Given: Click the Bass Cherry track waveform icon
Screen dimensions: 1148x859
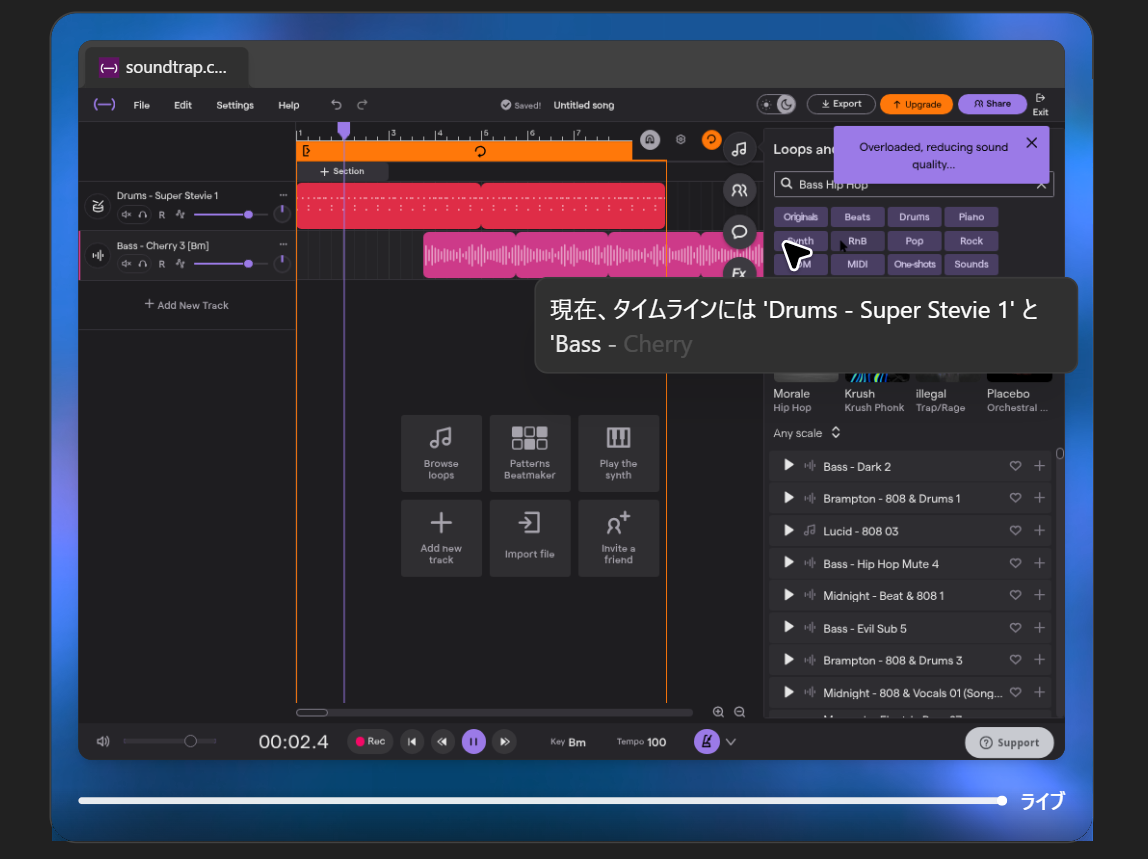Looking at the screenshot, I should [97, 256].
